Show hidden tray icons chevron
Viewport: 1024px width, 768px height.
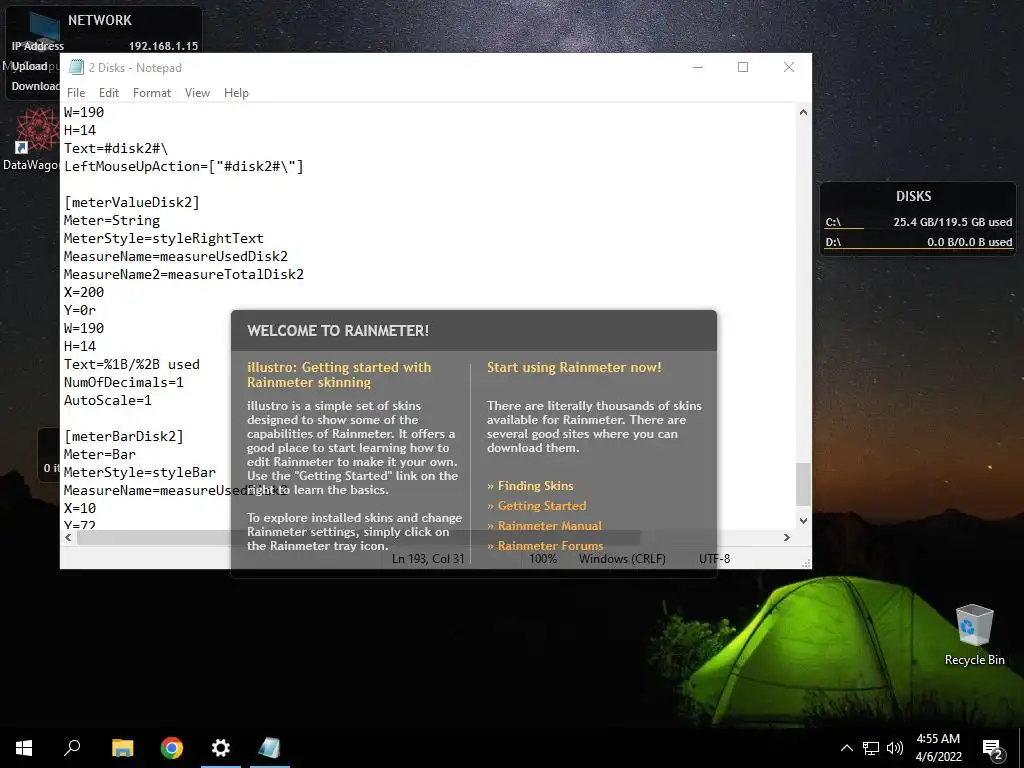tap(846, 748)
